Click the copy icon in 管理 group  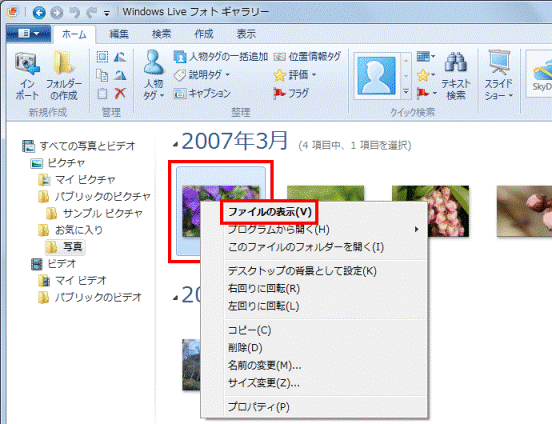(102, 75)
